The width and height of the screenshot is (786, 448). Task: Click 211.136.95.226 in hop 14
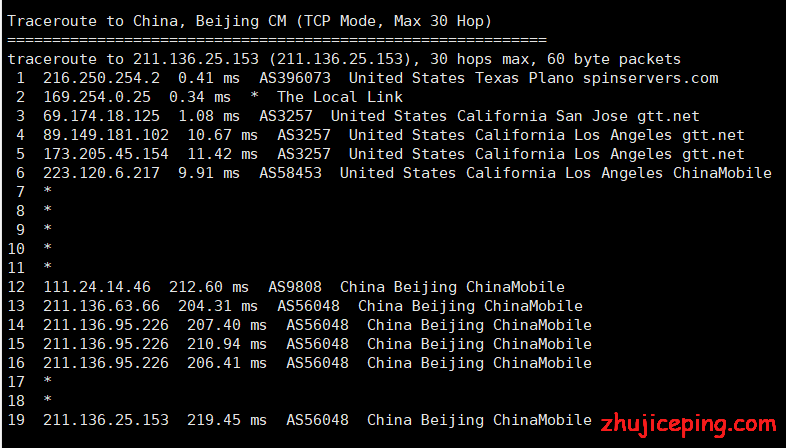point(106,325)
